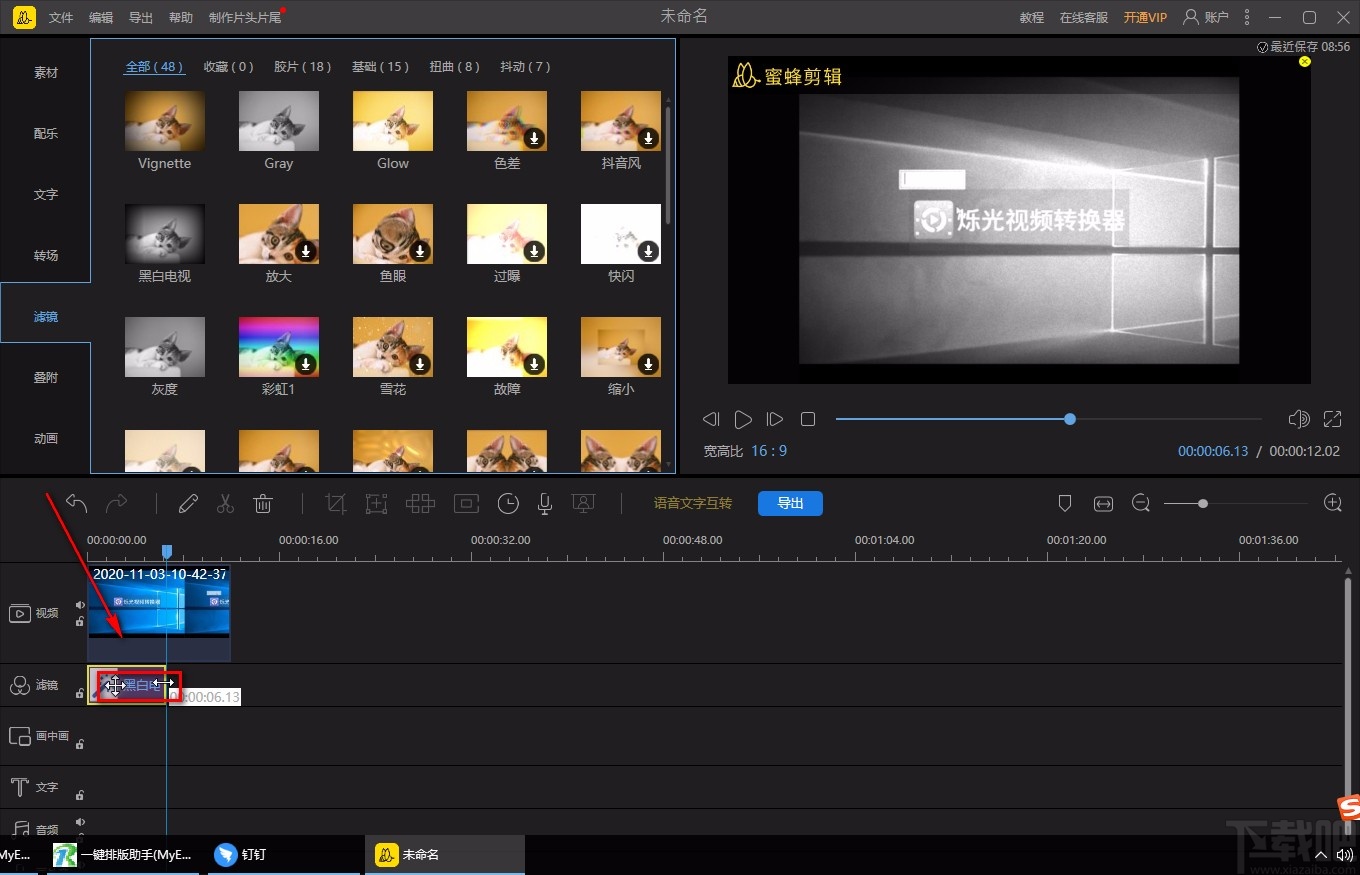The width and height of the screenshot is (1360, 875).
Task: Open the three-dot more options menu
Action: click(1246, 17)
